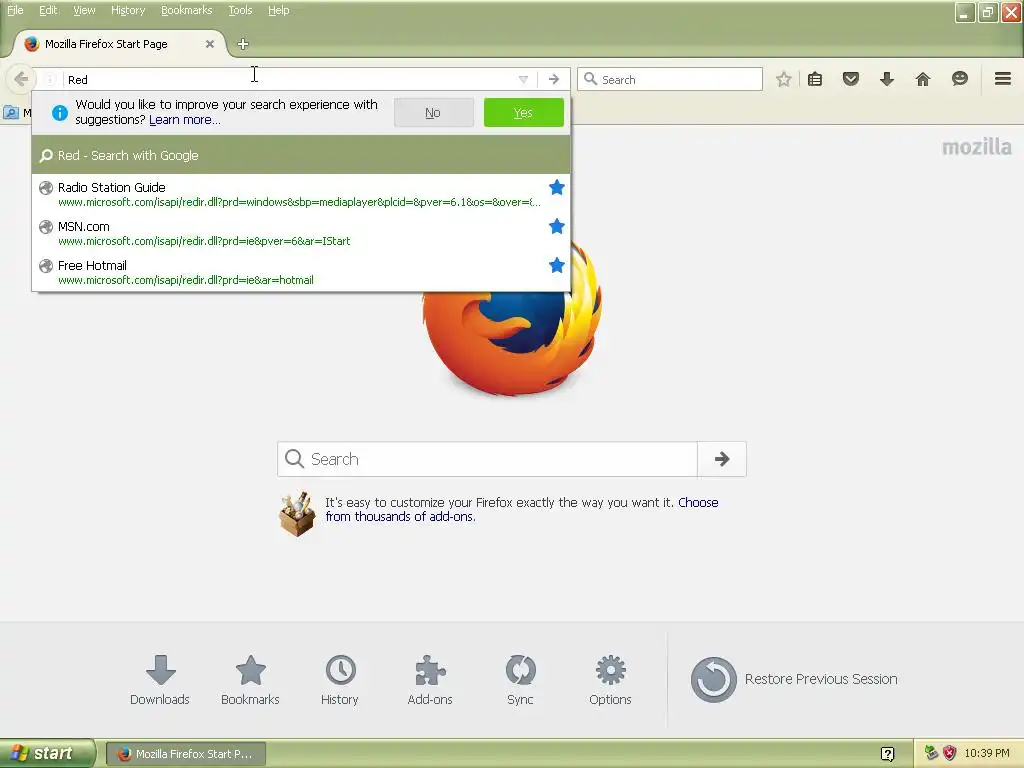
Task: Open Options from the start page launcher
Action: (x=610, y=680)
